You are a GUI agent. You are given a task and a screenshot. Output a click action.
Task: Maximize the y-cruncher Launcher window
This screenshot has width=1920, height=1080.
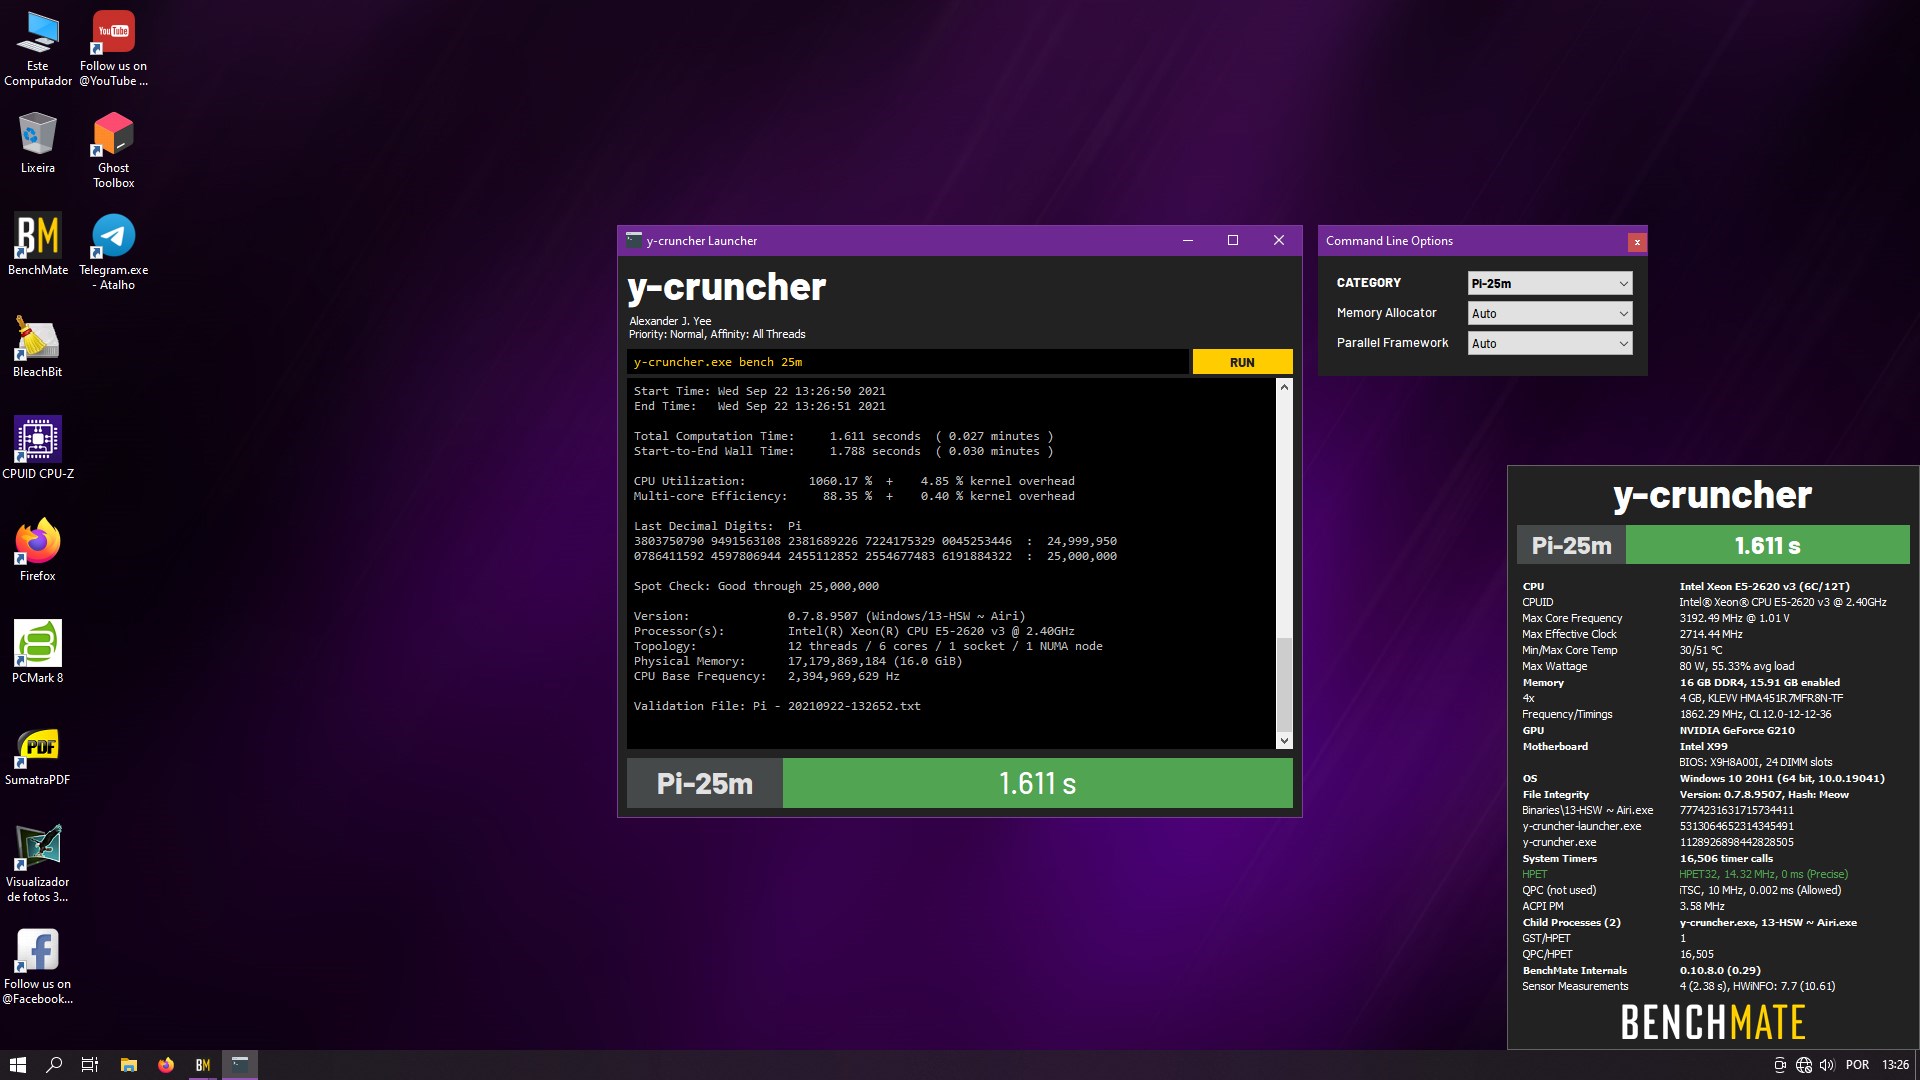point(1233,240)
